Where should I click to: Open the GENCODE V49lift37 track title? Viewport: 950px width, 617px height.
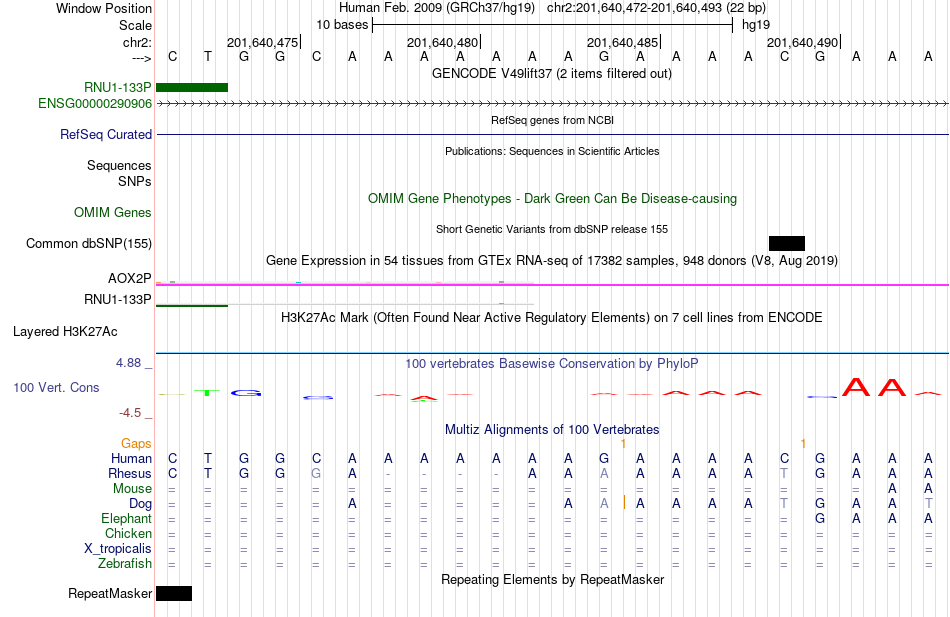[552, 74]
